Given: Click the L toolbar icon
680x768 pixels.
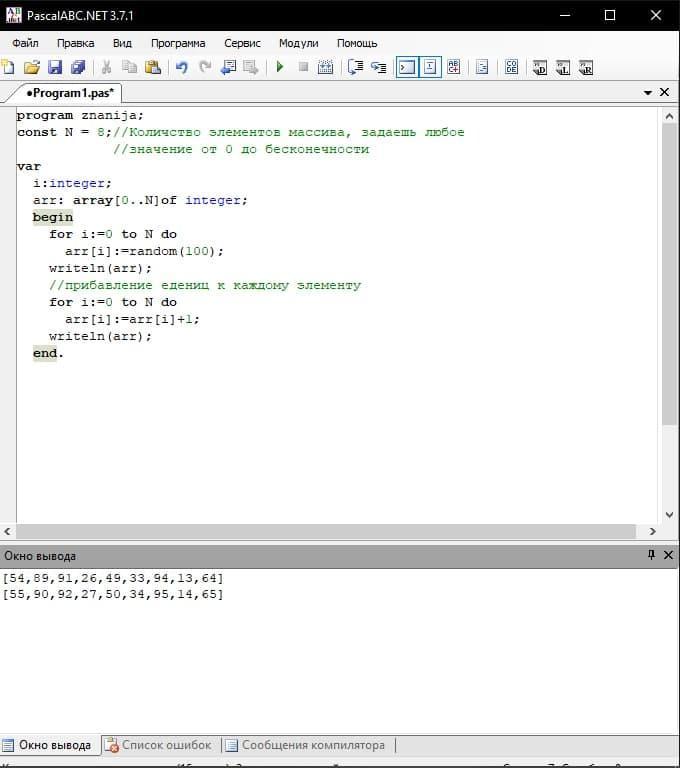Looking at the screenshot, I should click(563, 67).
